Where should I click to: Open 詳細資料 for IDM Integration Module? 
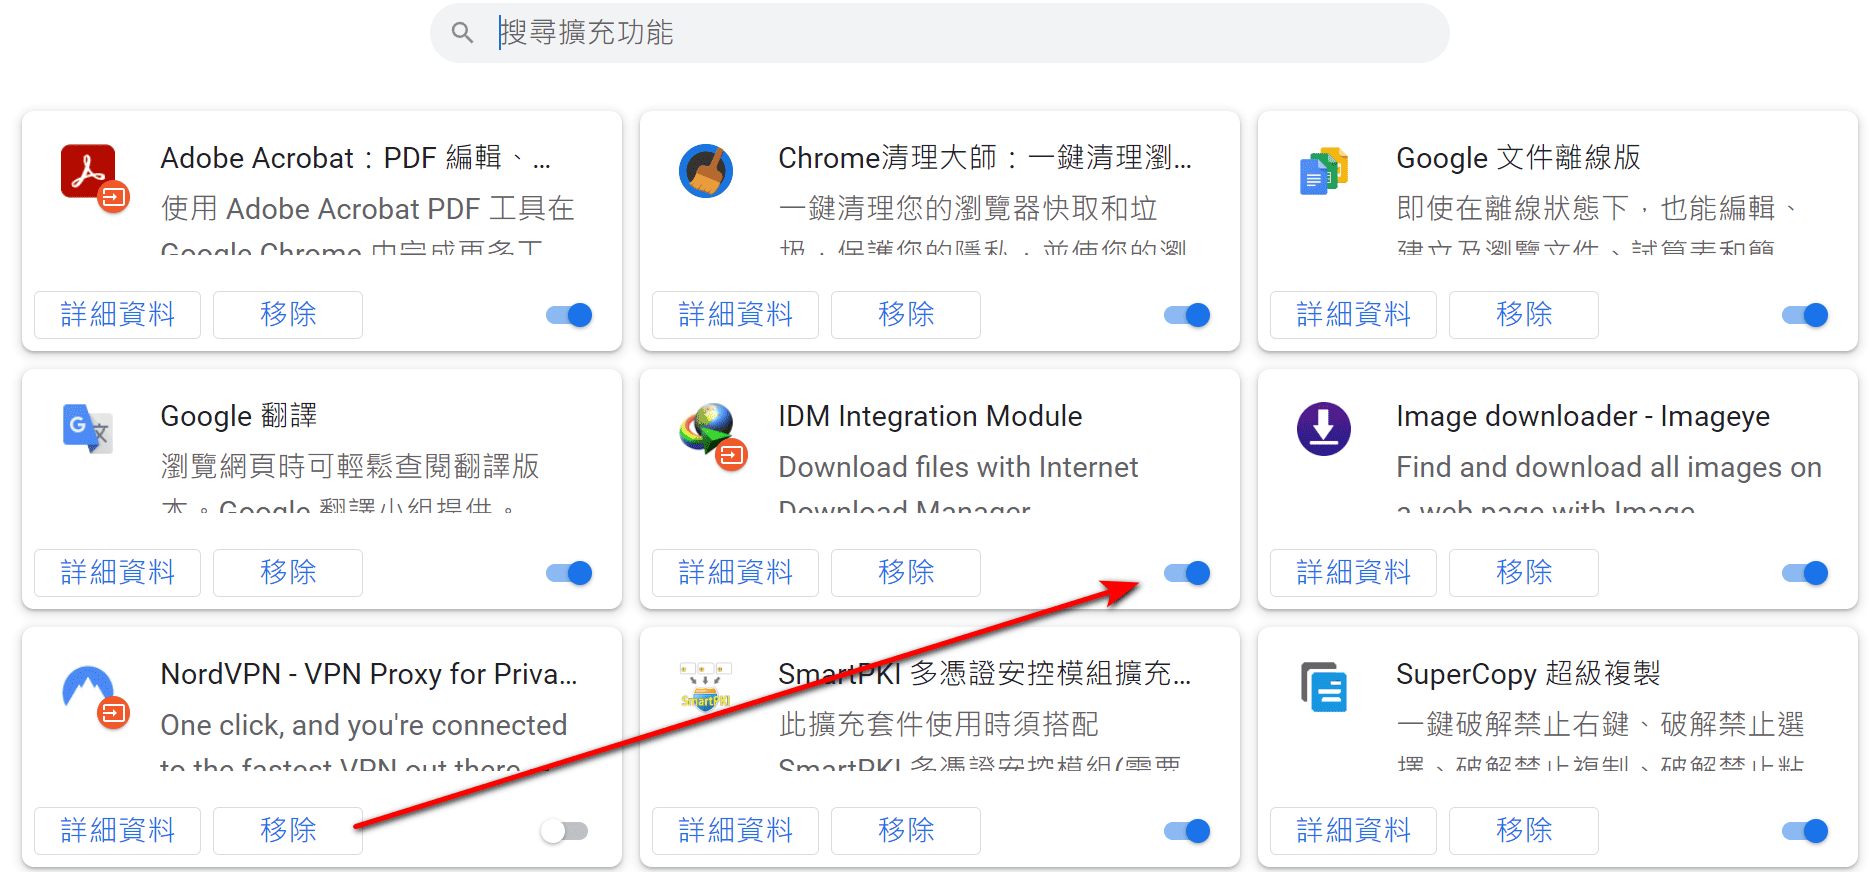736,573
